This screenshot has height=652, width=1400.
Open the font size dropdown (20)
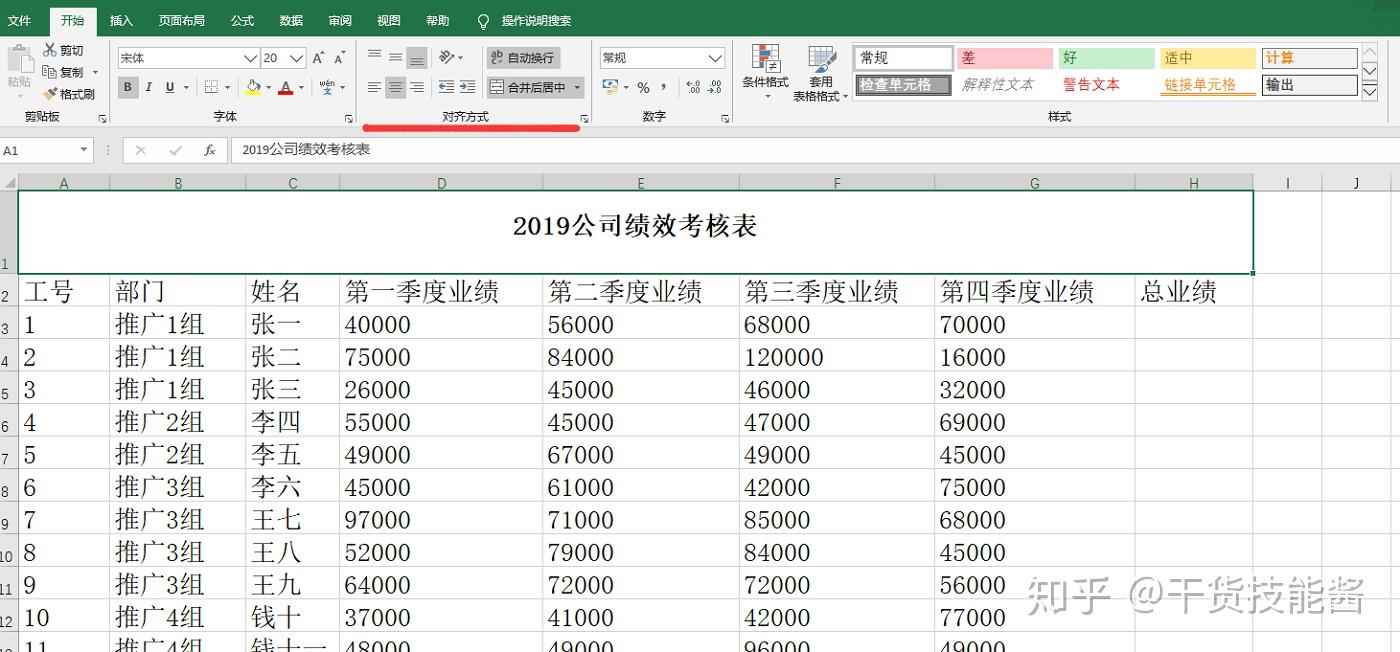pyautogui.click(x=297, y=58)
